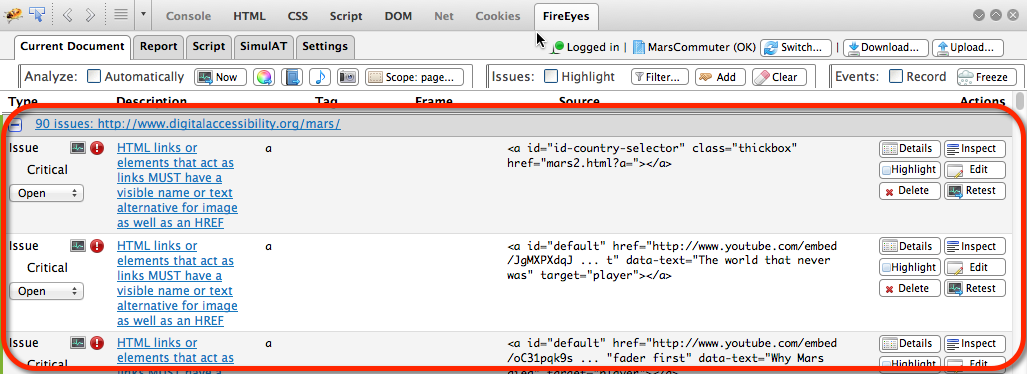
Task: Highlight the id-country-selector issue element
Action: [x=910, y=170]
